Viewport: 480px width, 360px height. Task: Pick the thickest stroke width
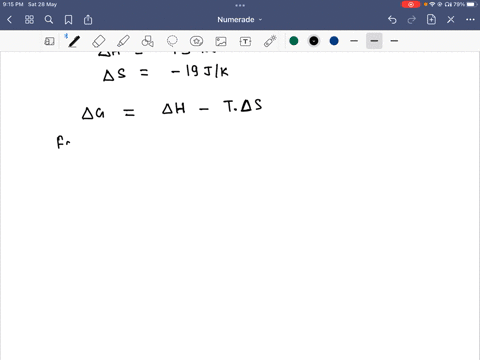[394, 41]
